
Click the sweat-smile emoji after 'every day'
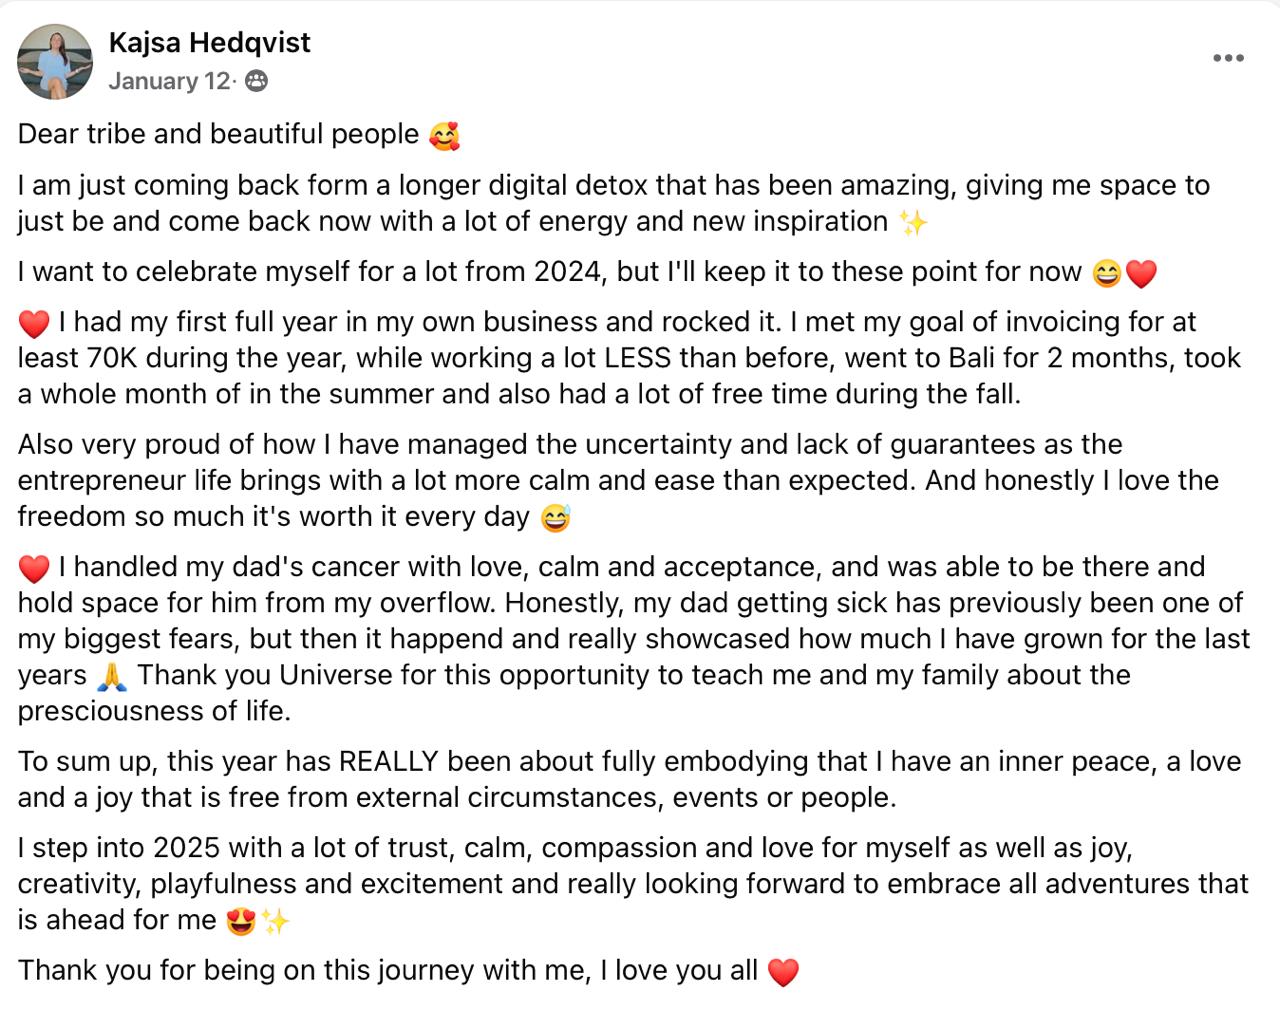[x=555, y=518]
